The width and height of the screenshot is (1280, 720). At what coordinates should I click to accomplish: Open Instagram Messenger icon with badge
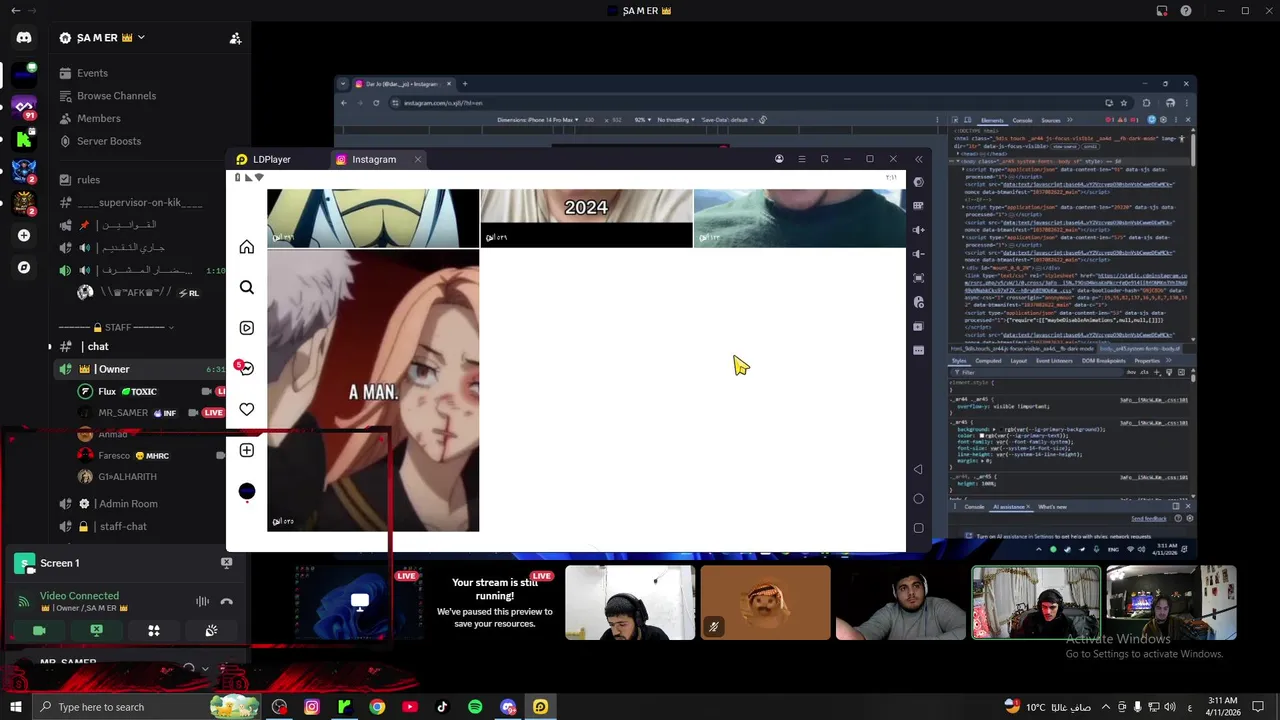pyautogui.click(x=245, y=368)
